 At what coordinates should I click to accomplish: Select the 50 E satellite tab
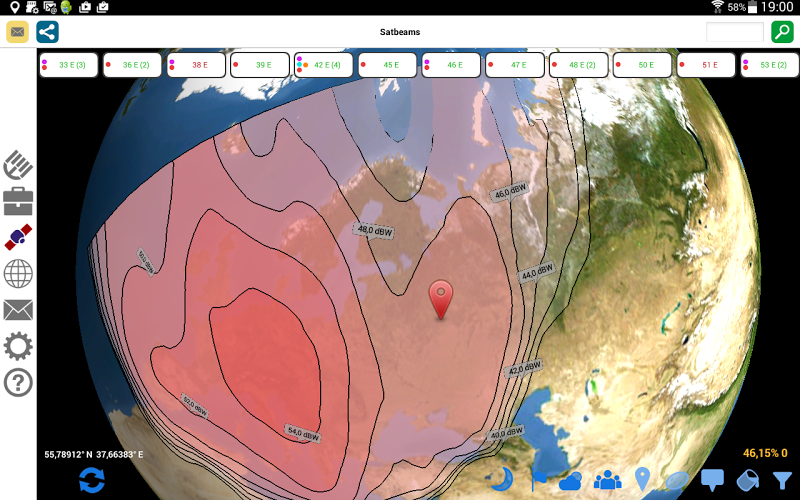tap(642, 65)
